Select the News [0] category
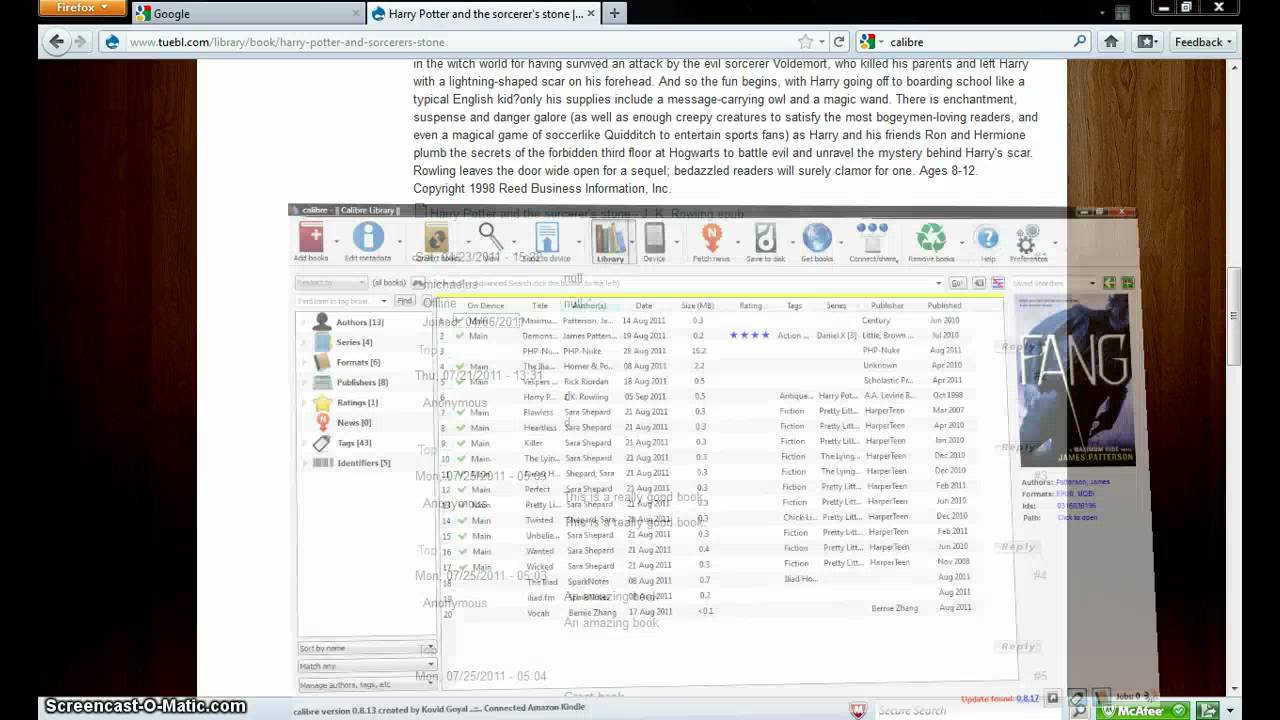The image size is (1280, 720). click(x=353, y=423)
